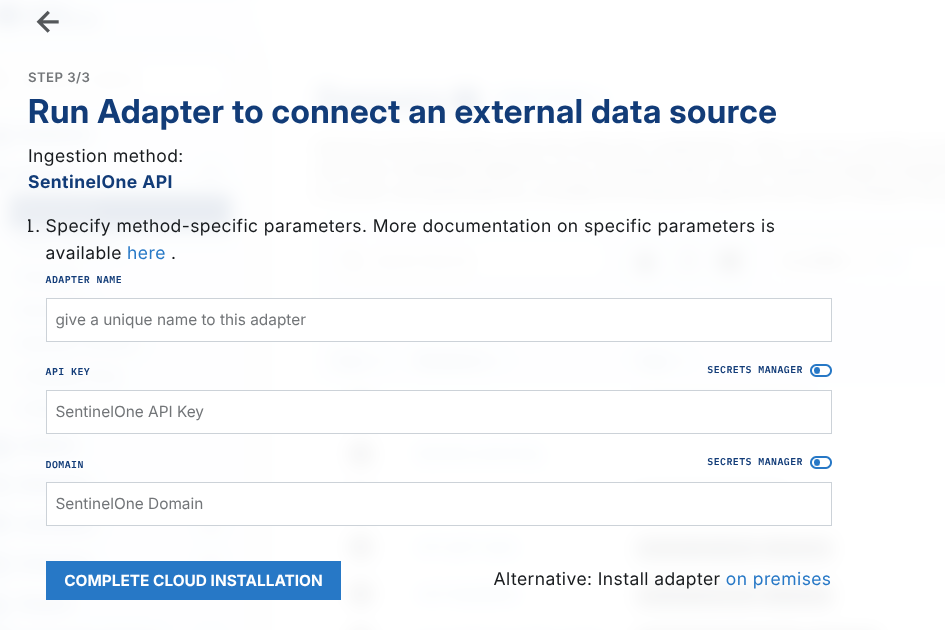Go back using the left arrow

pos(47,22)
